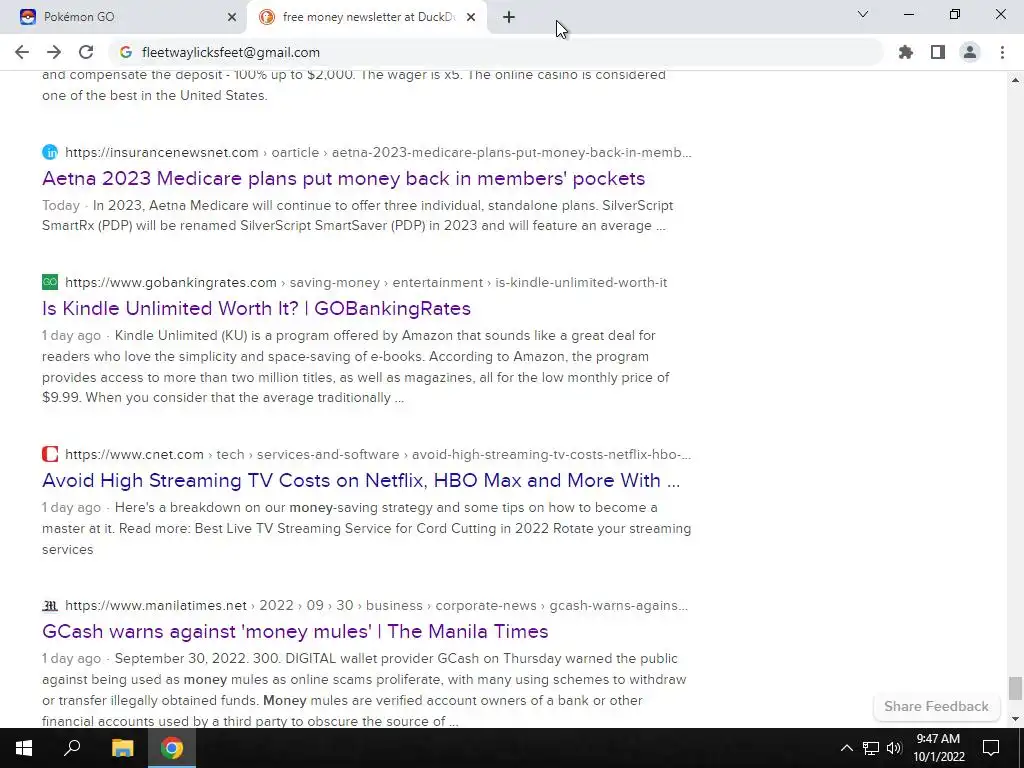Go forward to the next page
The width and height of the screenshot is (1024, 768).
(54, 52)
